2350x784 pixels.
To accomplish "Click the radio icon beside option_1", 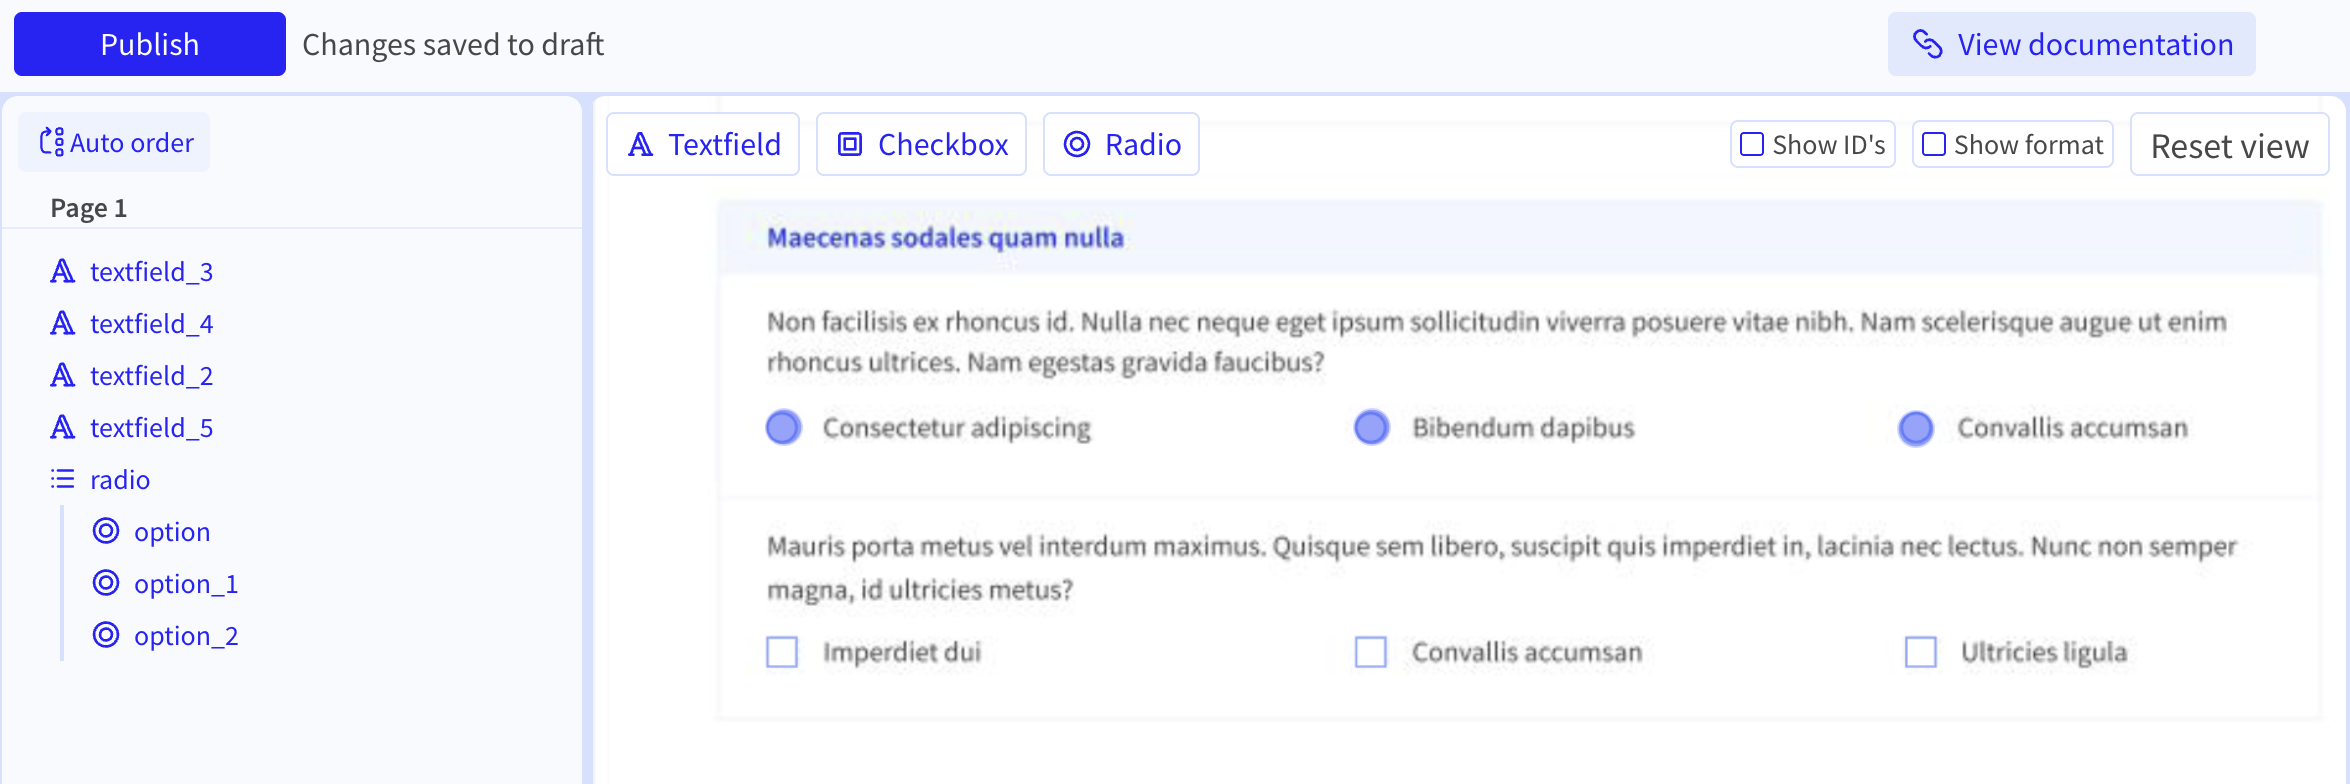I will (106, 583).
